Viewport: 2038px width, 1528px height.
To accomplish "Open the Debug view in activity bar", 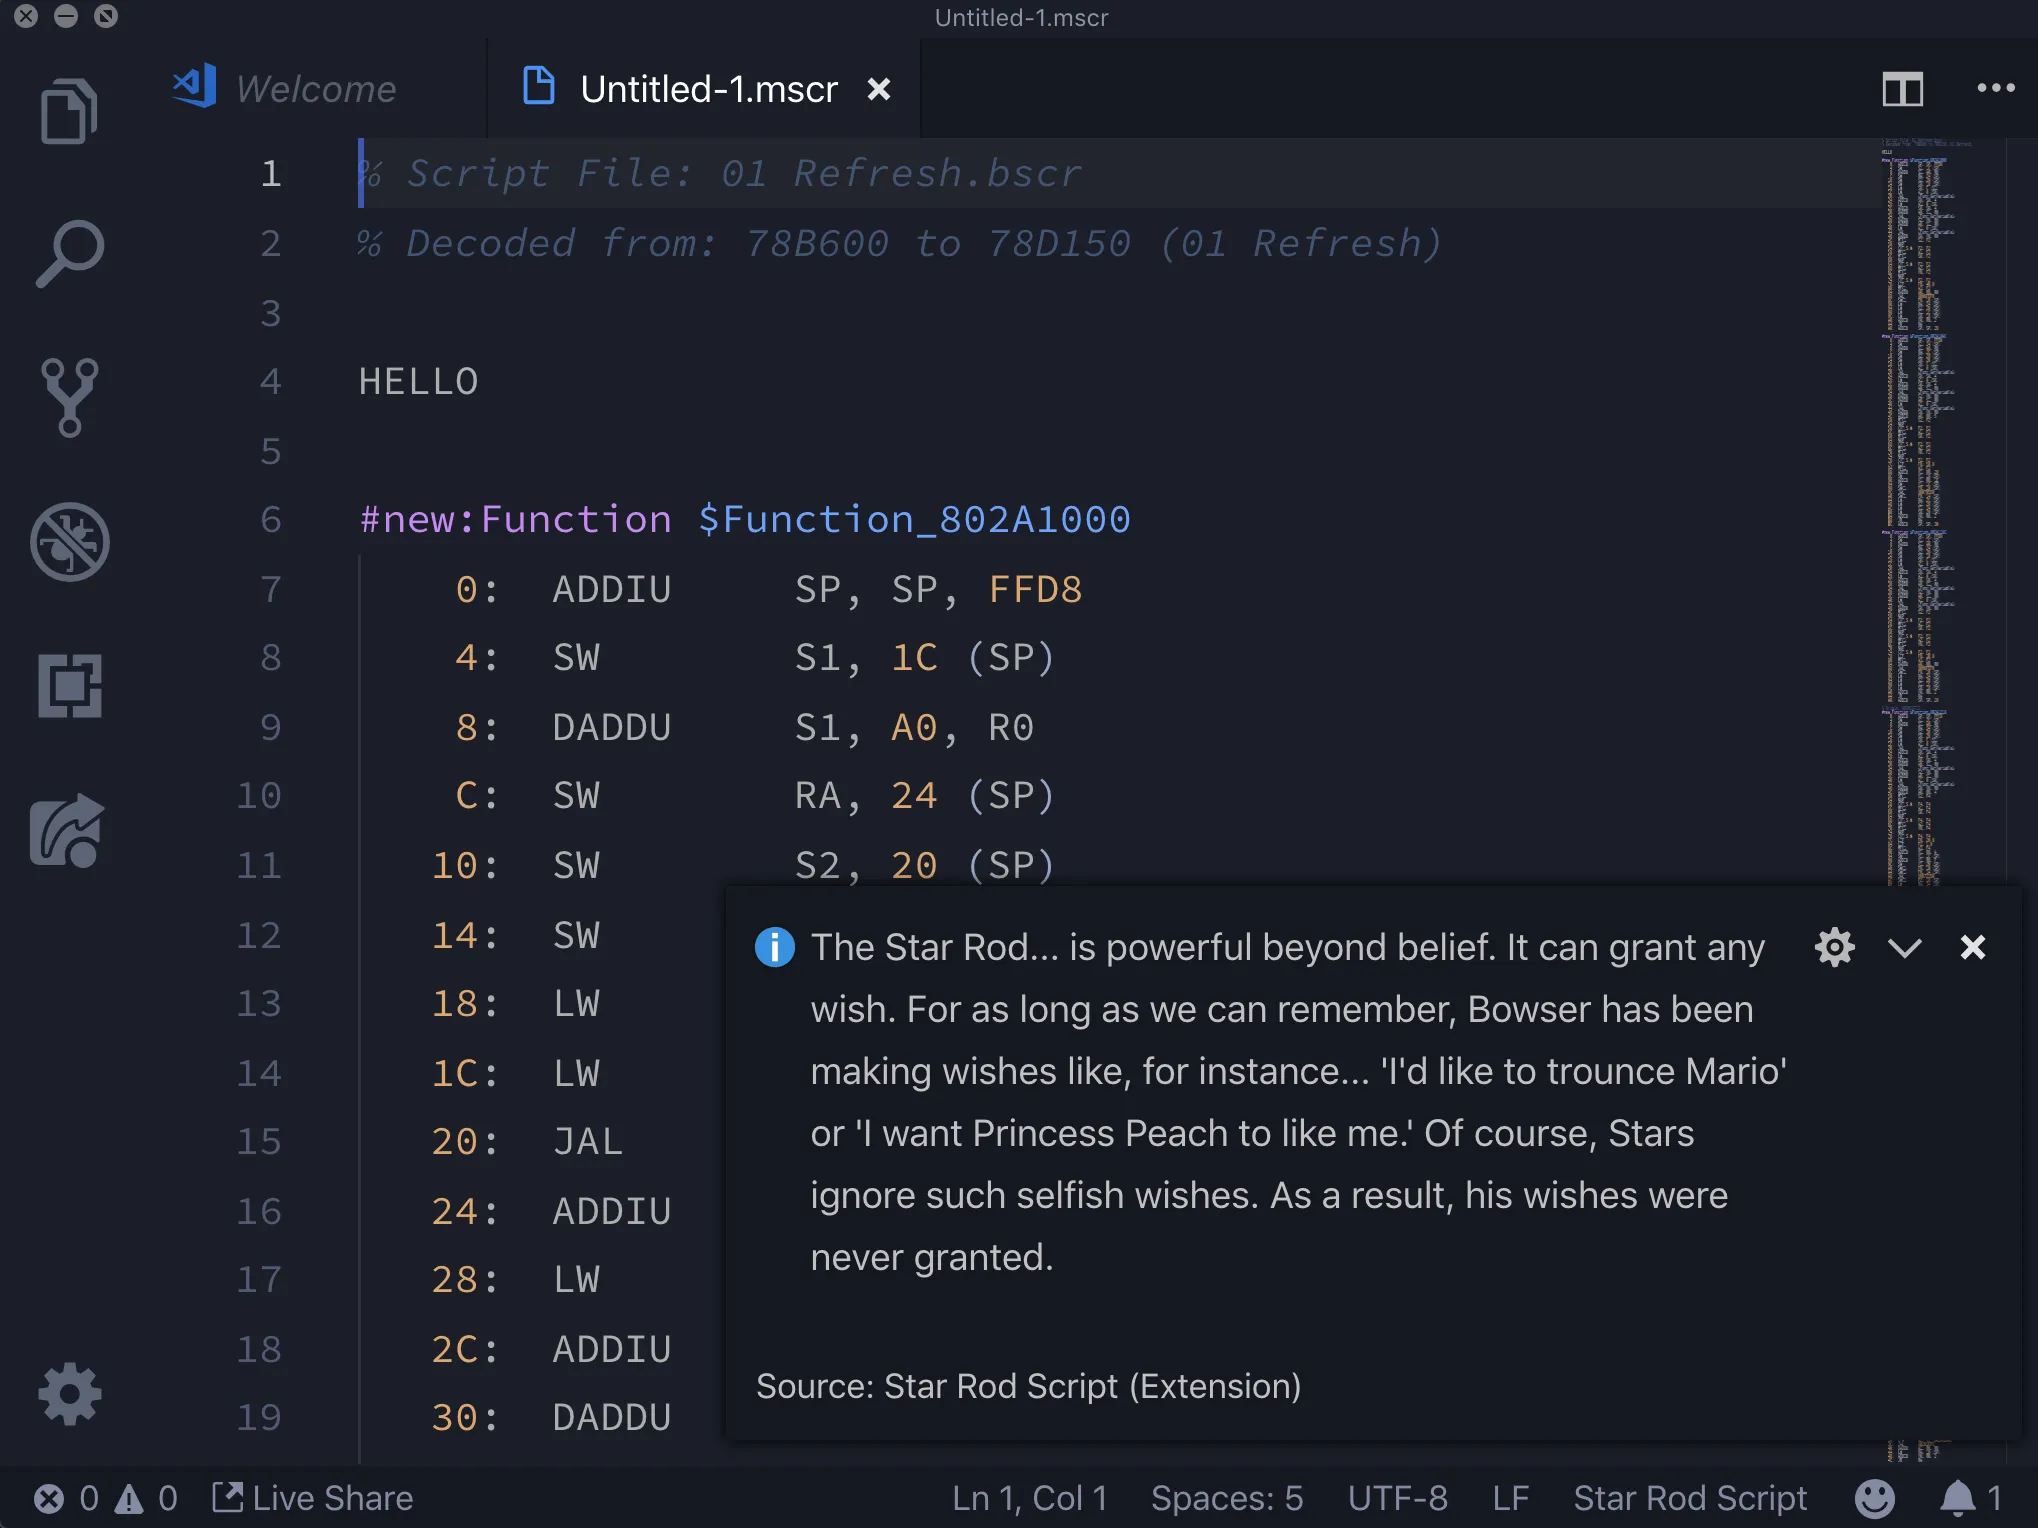I will pyautogui.click(x=69, y=541).
